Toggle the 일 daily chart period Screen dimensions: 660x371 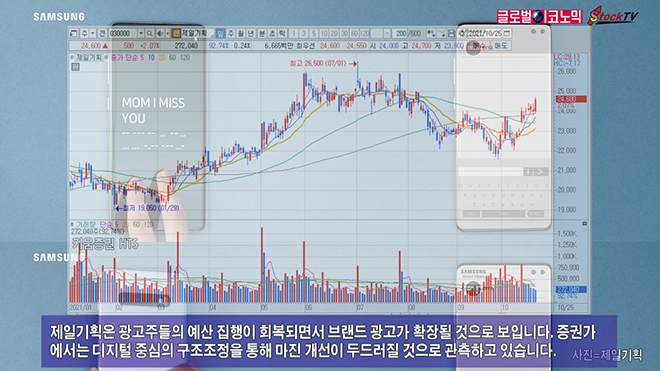point(220,33)
